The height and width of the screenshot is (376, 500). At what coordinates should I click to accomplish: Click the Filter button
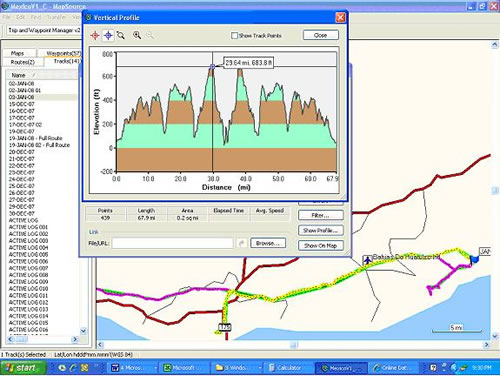point(321,215)
